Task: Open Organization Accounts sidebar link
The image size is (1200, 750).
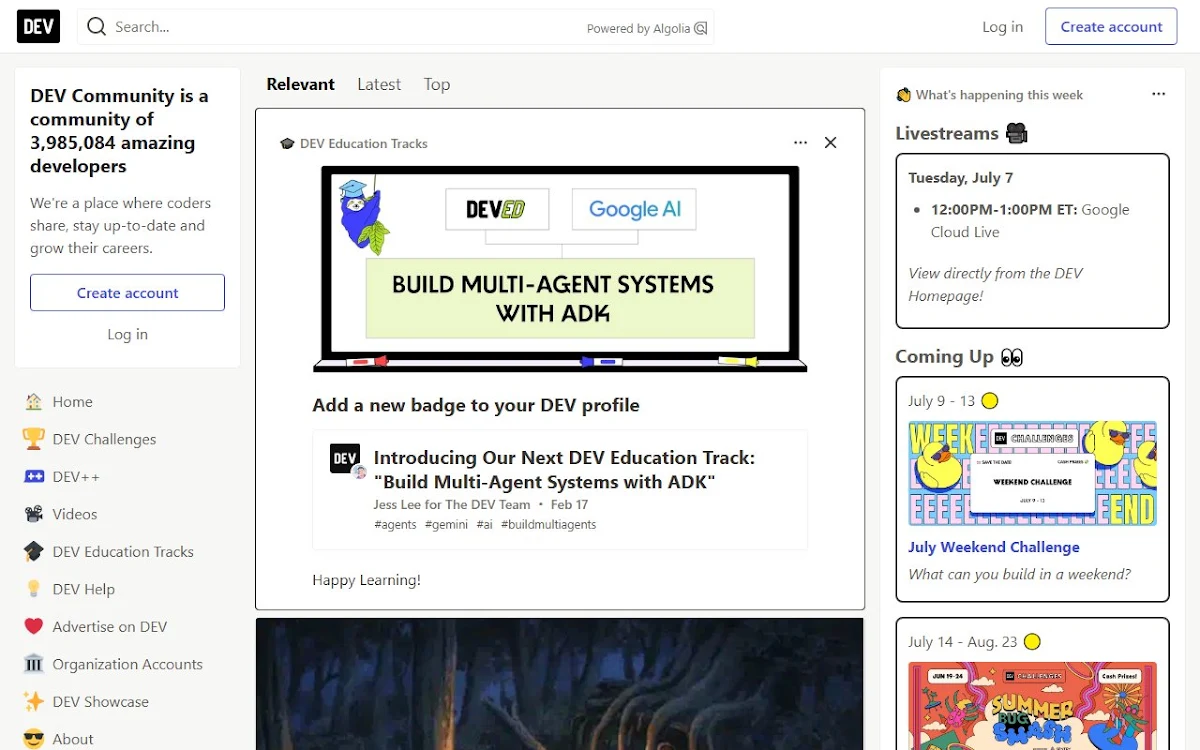Action: (128, 664)
